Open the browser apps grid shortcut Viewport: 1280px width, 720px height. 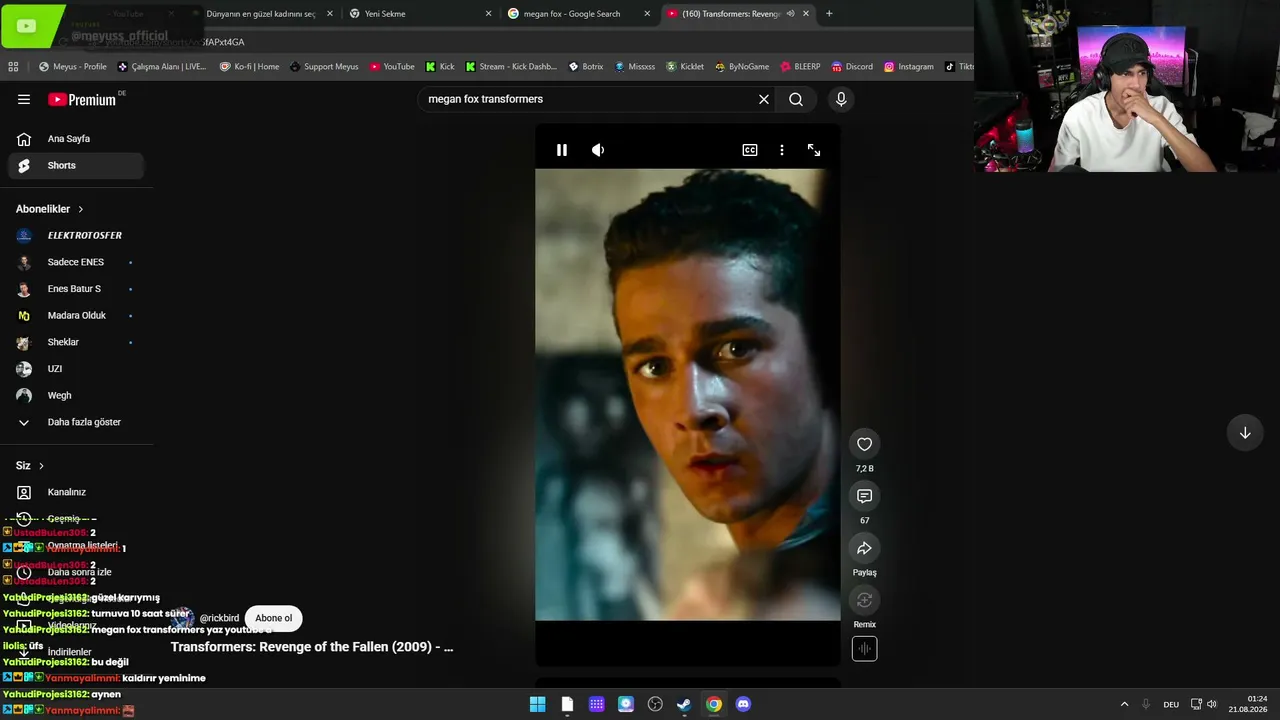point(13,67)
